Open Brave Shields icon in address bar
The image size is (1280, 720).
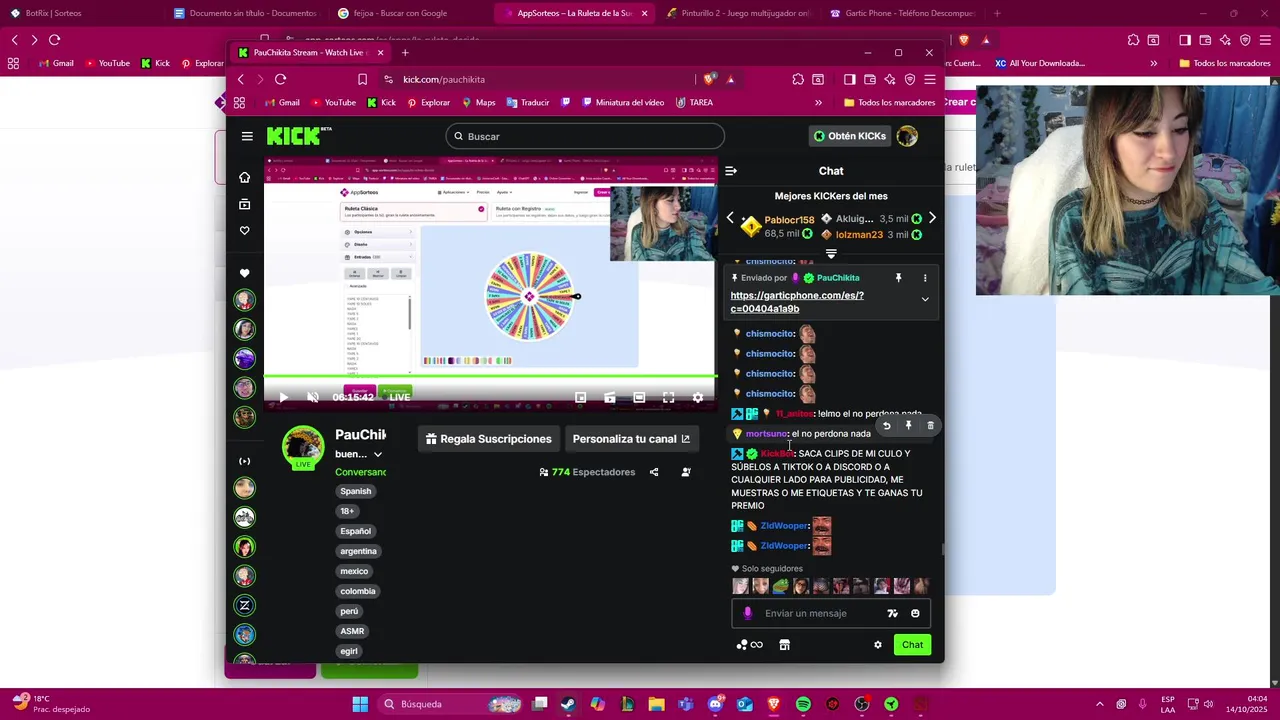(709, 79)
